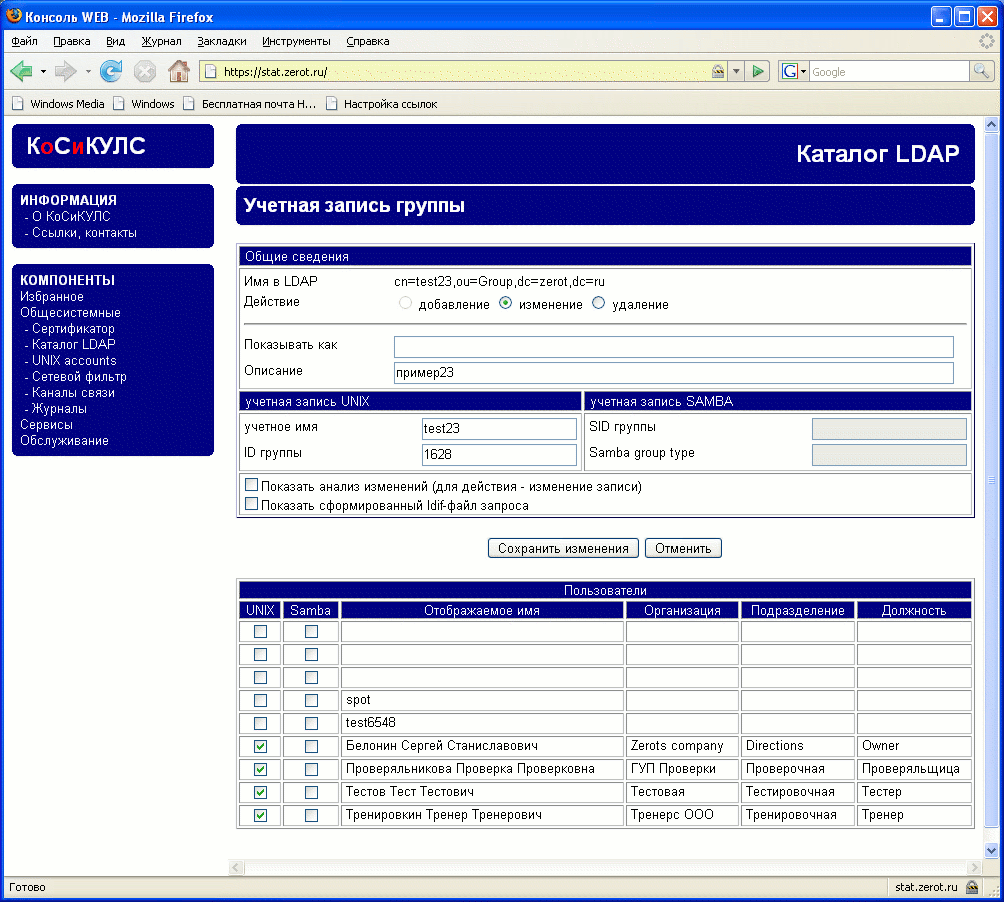Expand the address bar URL dropdown
The image size is (1004, 902).
pyautogui.click(x=736, y=72)
